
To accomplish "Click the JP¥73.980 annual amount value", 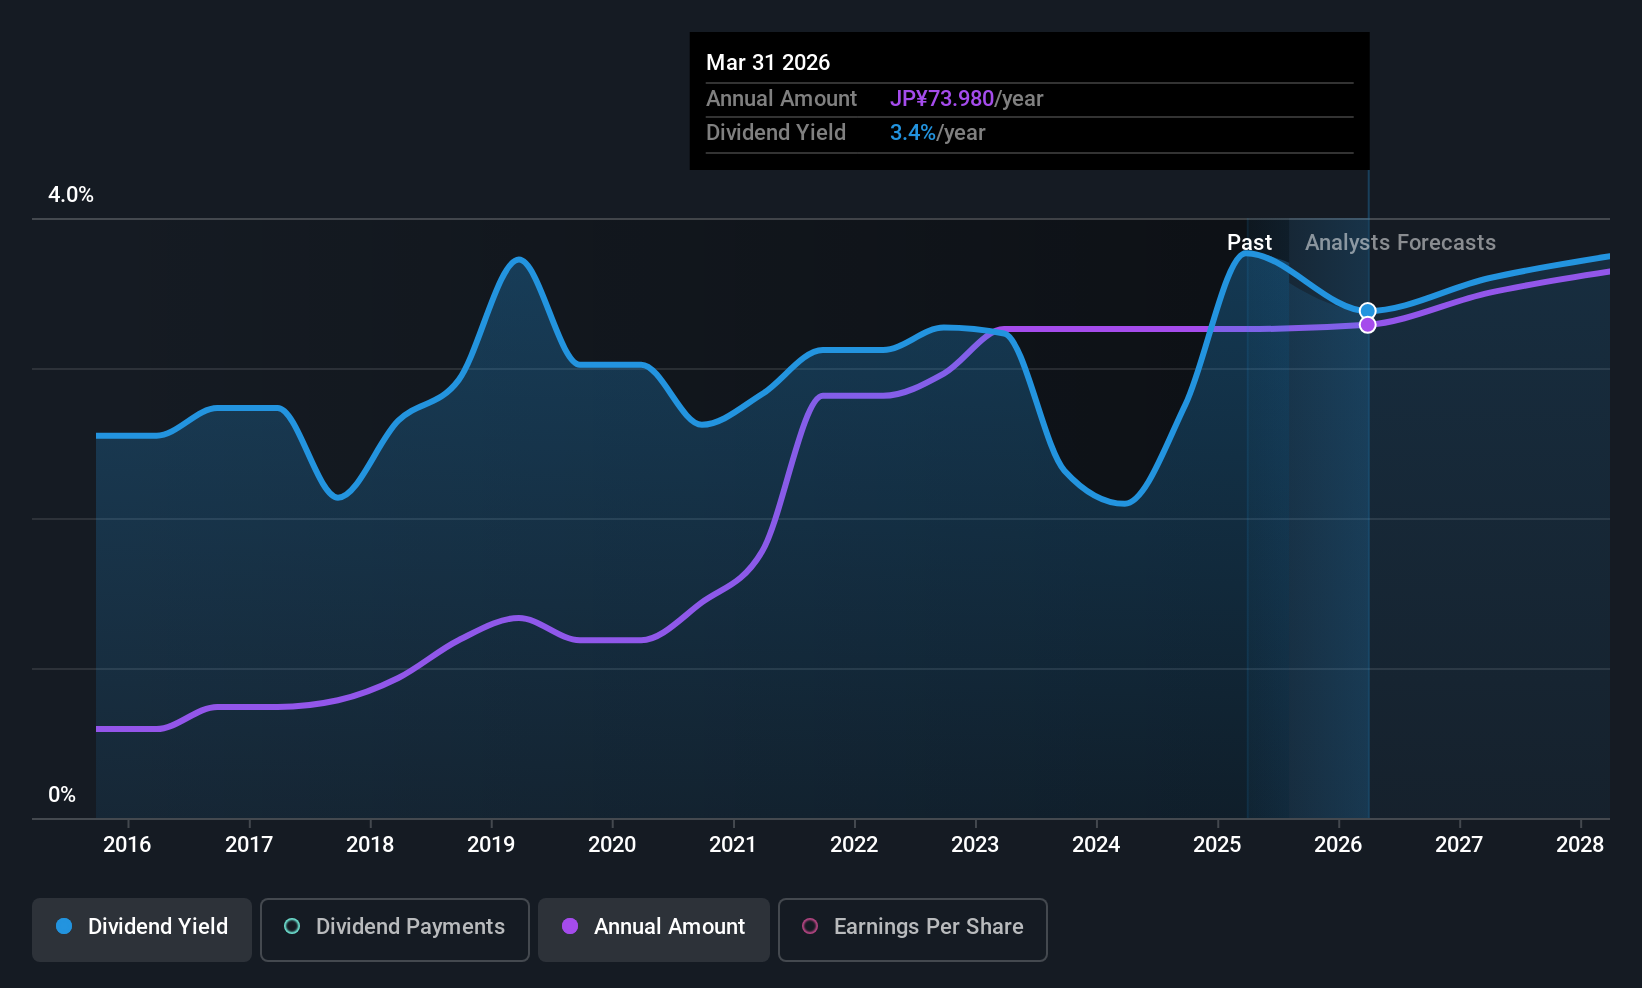I will [941, 99].
